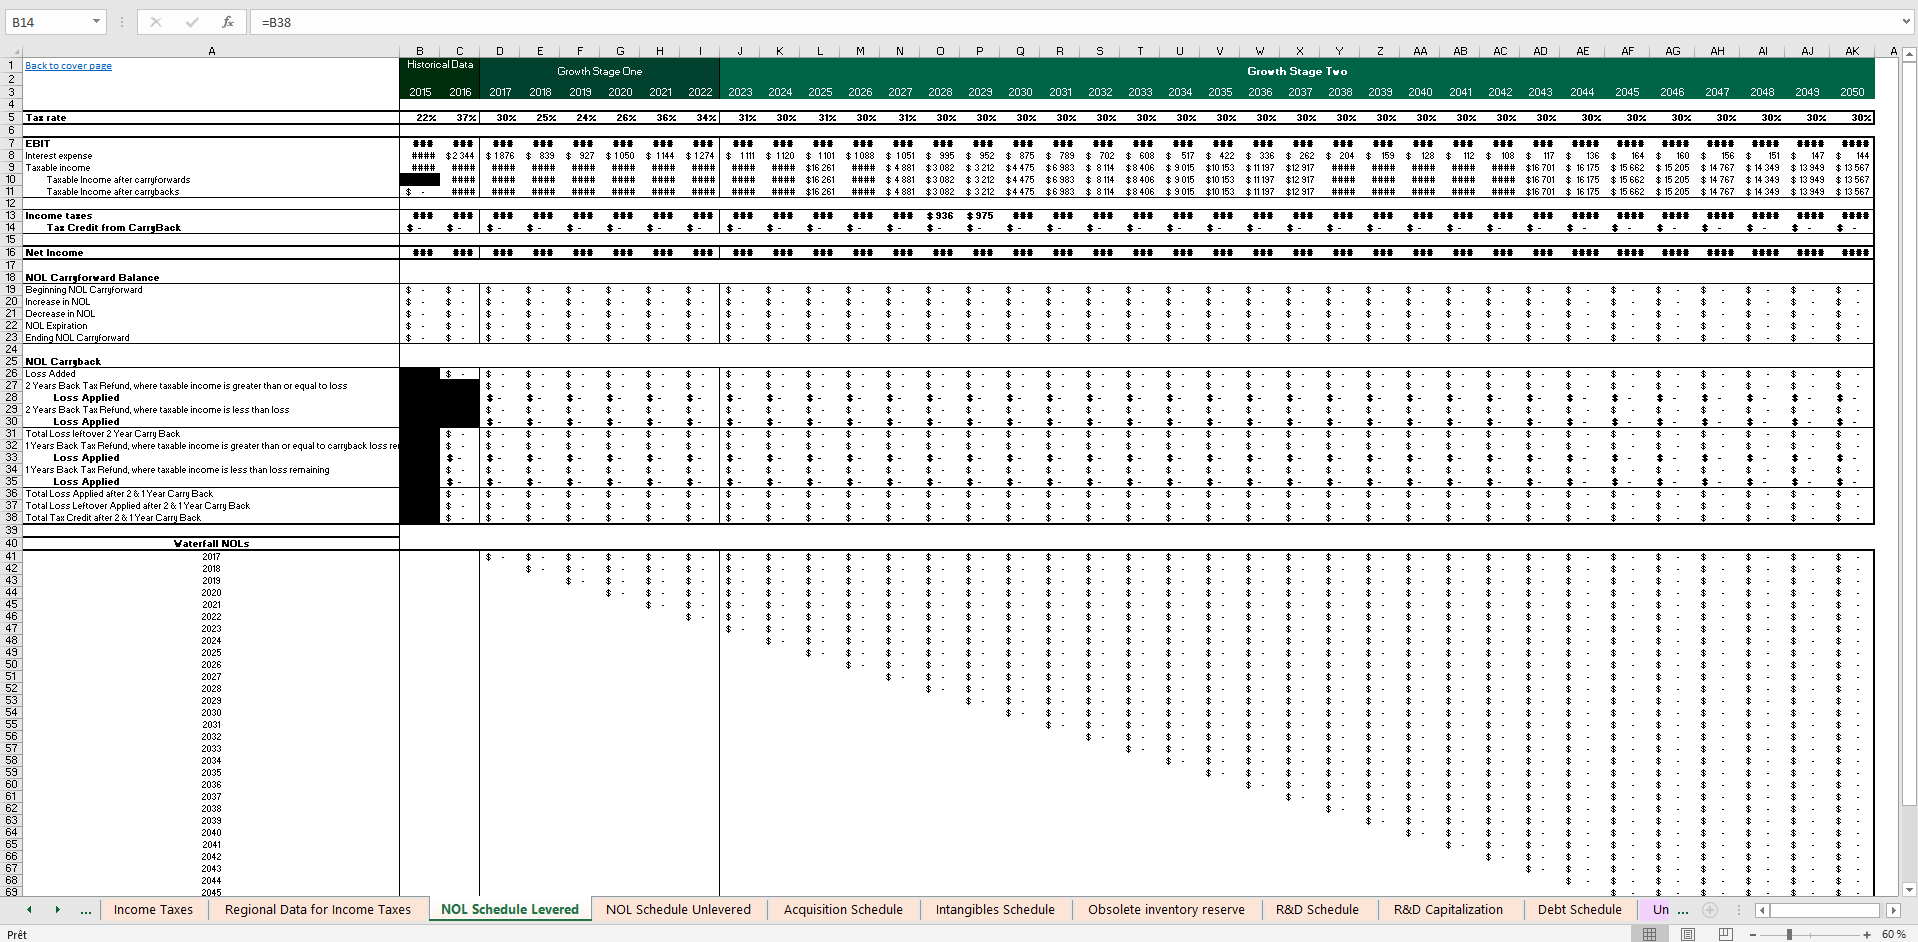Expand the formula bar chevron
This screenshot has width=1918, height=942.
[1906, 22]
